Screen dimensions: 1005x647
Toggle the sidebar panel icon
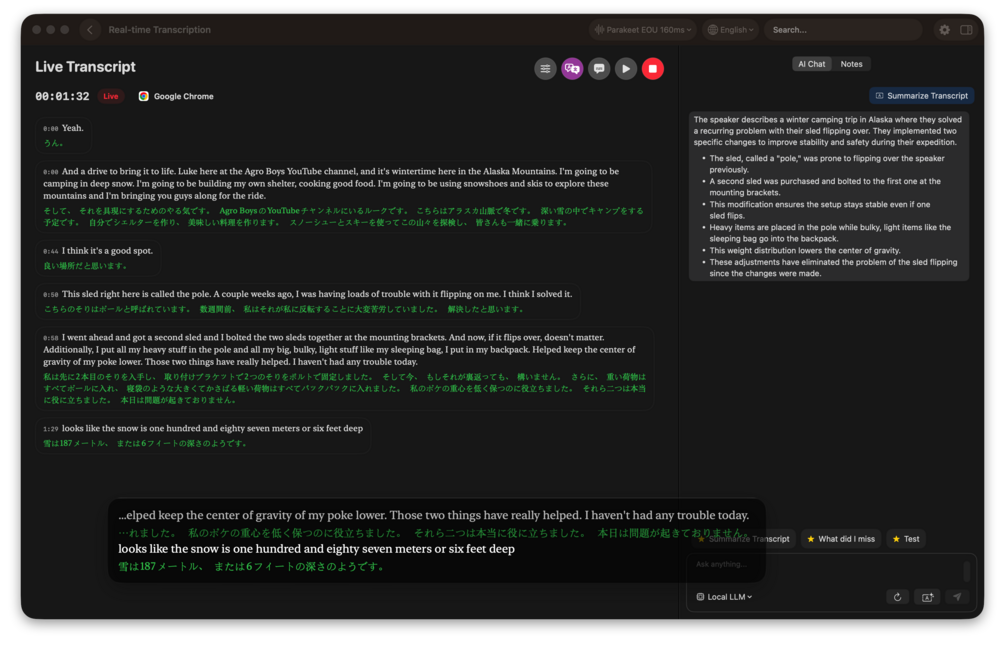(966, 29)
